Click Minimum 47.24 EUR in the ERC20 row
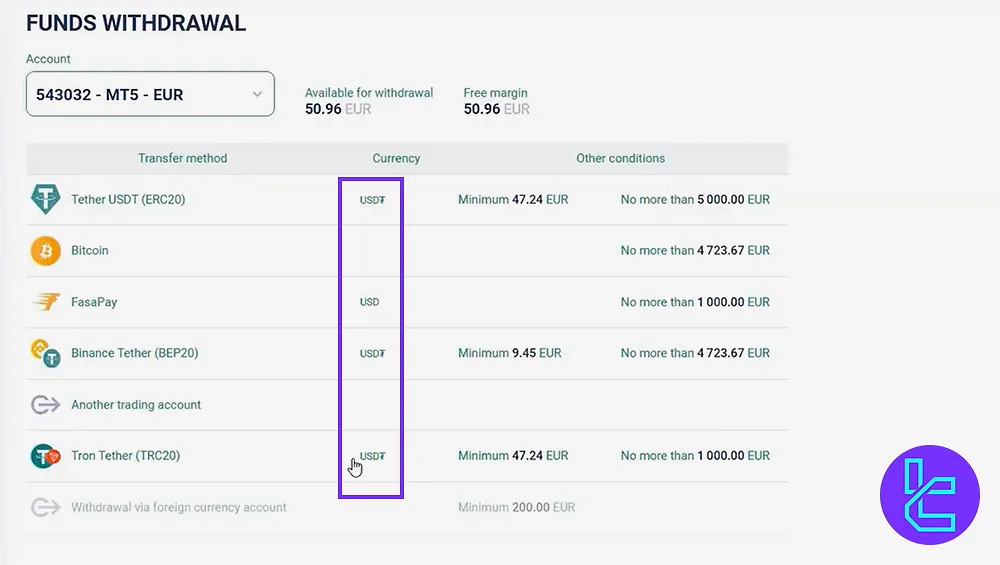The image size is (1000, 565). tap(513, 200)
